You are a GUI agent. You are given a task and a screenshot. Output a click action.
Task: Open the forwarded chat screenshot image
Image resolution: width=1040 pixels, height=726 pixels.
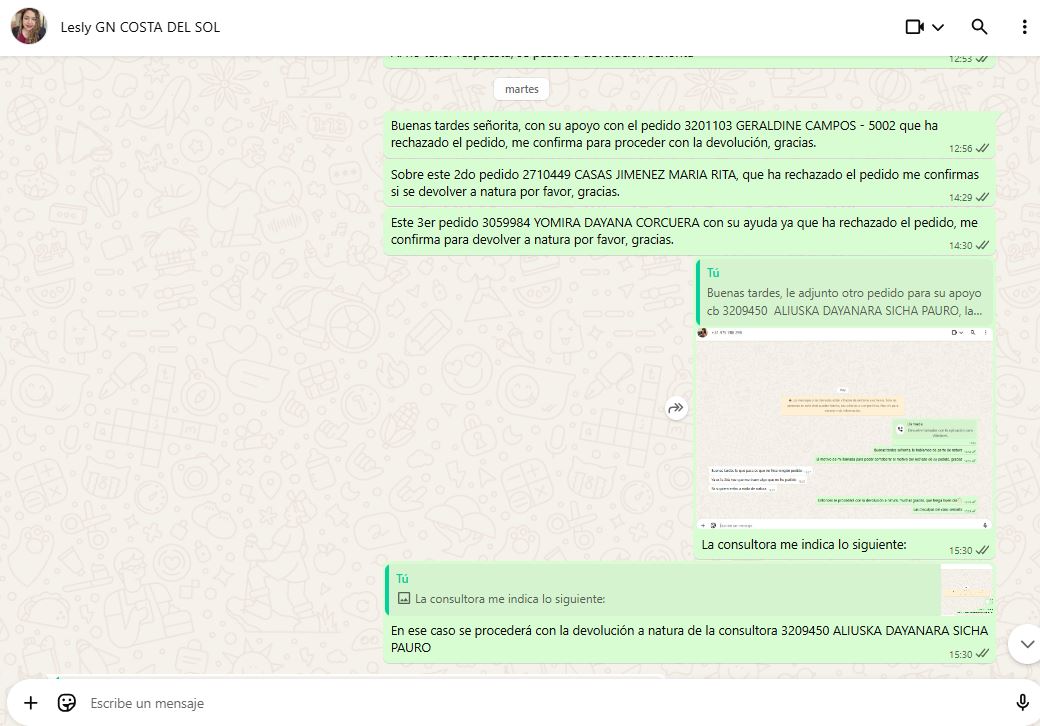coord(845,427)
